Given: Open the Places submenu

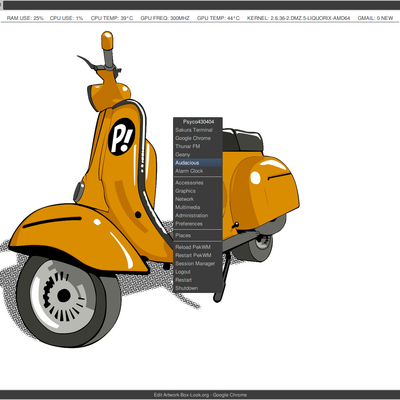Looking at the screenshot, I should (x=198, y=235).
